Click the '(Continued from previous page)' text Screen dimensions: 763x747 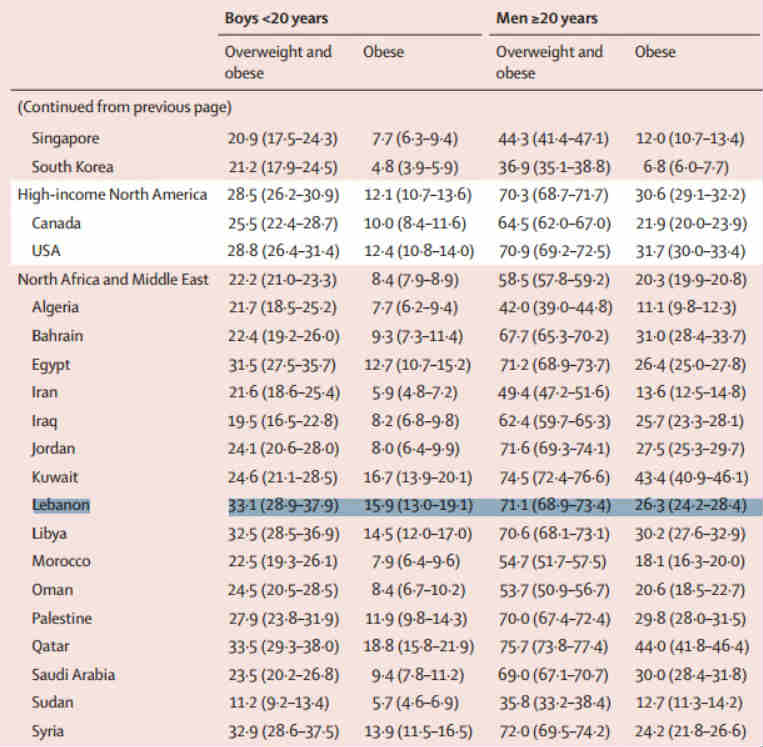pyautogui.click(x=124, y=106)
